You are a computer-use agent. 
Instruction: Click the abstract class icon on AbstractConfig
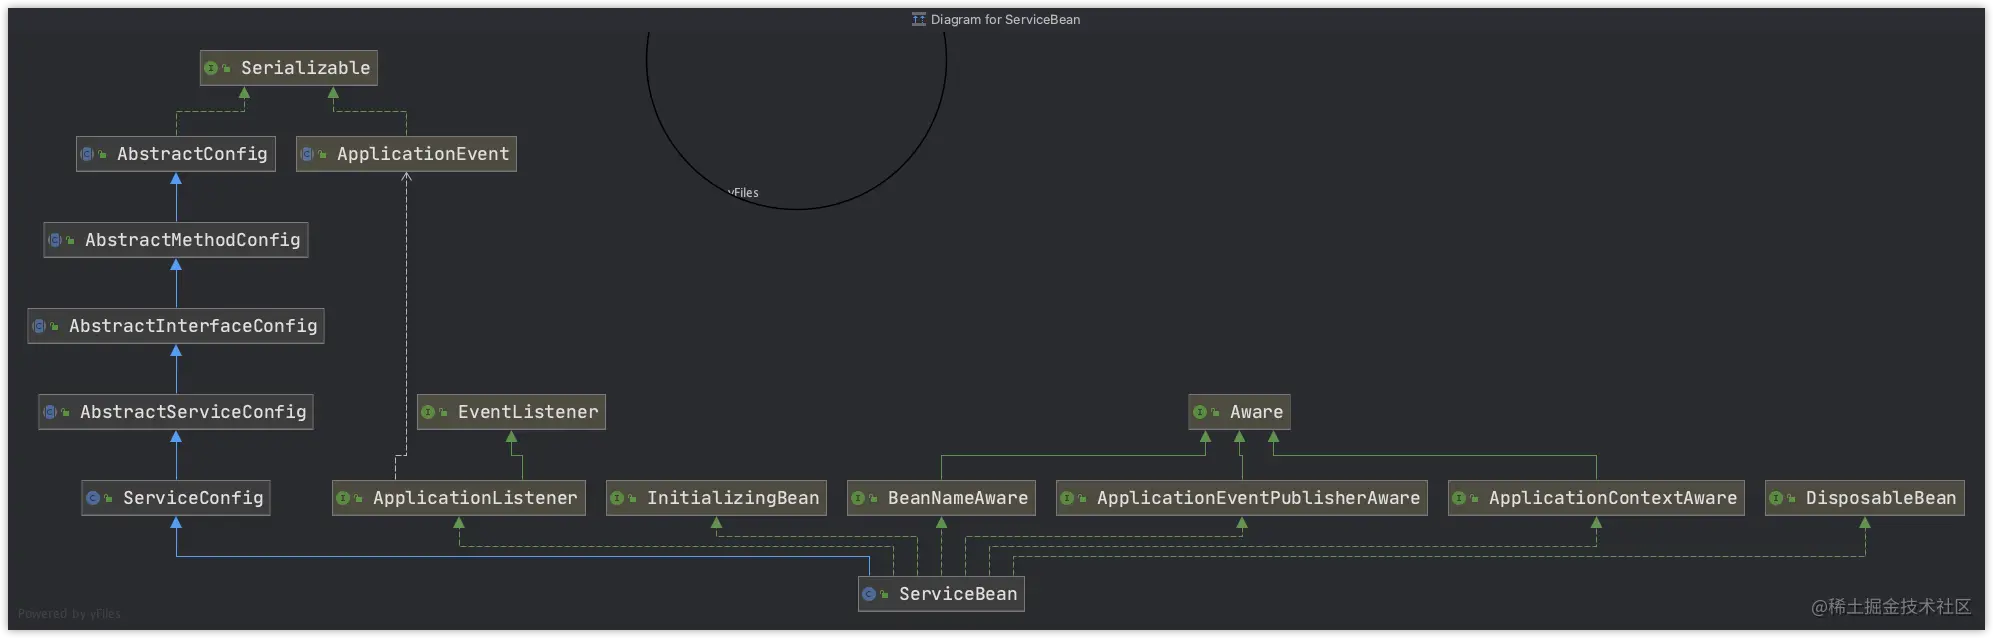click(x=87, y=154)
